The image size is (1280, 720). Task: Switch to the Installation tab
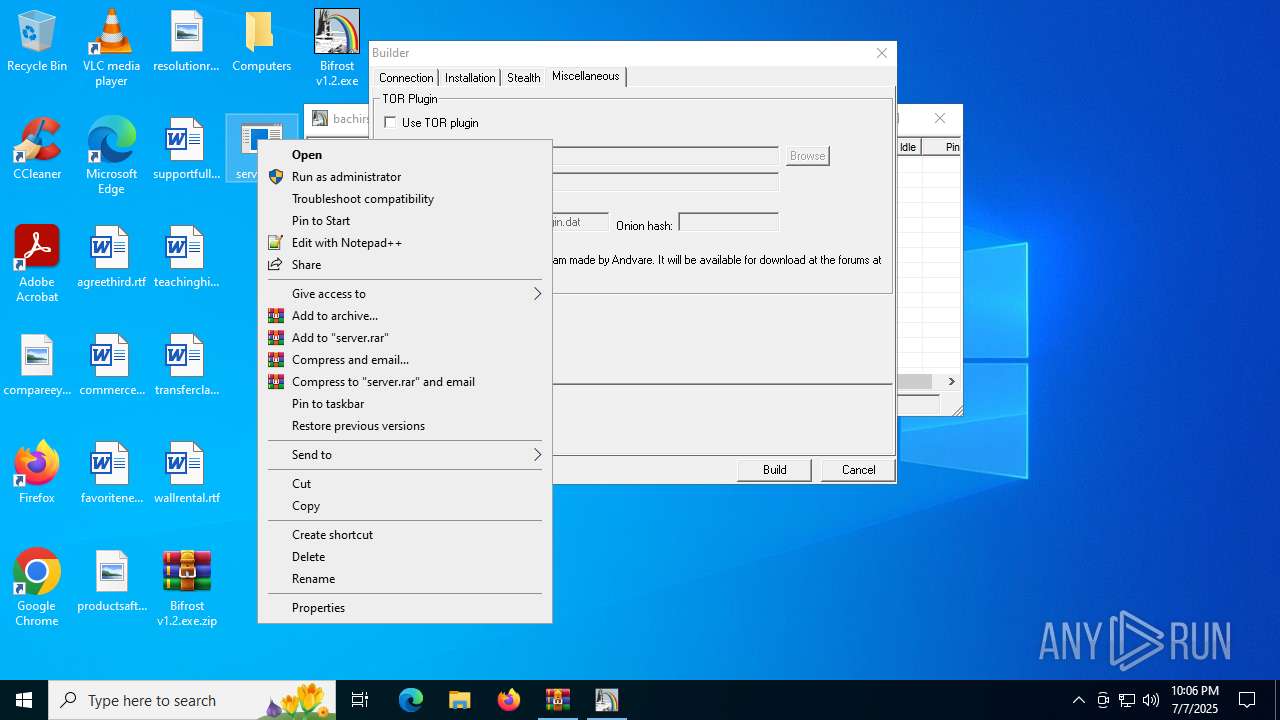pos(470,77)
